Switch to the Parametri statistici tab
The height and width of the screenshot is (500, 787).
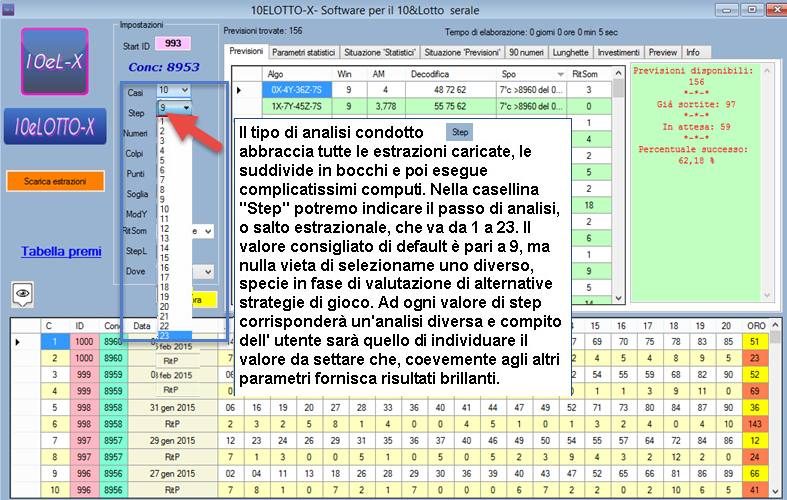(x=303, y=51)
